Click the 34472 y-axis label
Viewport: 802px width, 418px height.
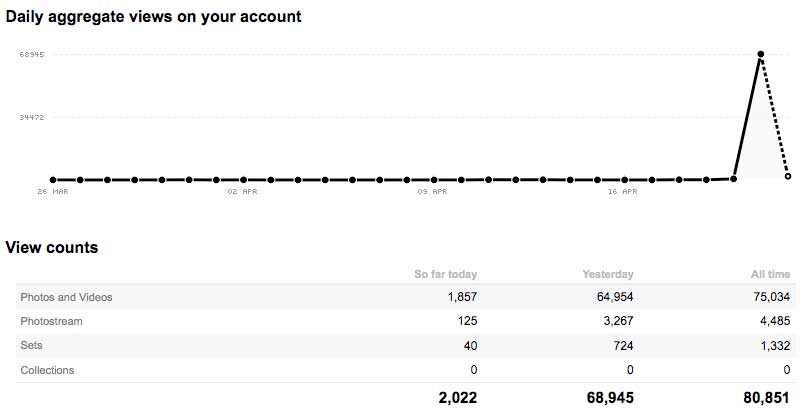click(x=31, y=117)
